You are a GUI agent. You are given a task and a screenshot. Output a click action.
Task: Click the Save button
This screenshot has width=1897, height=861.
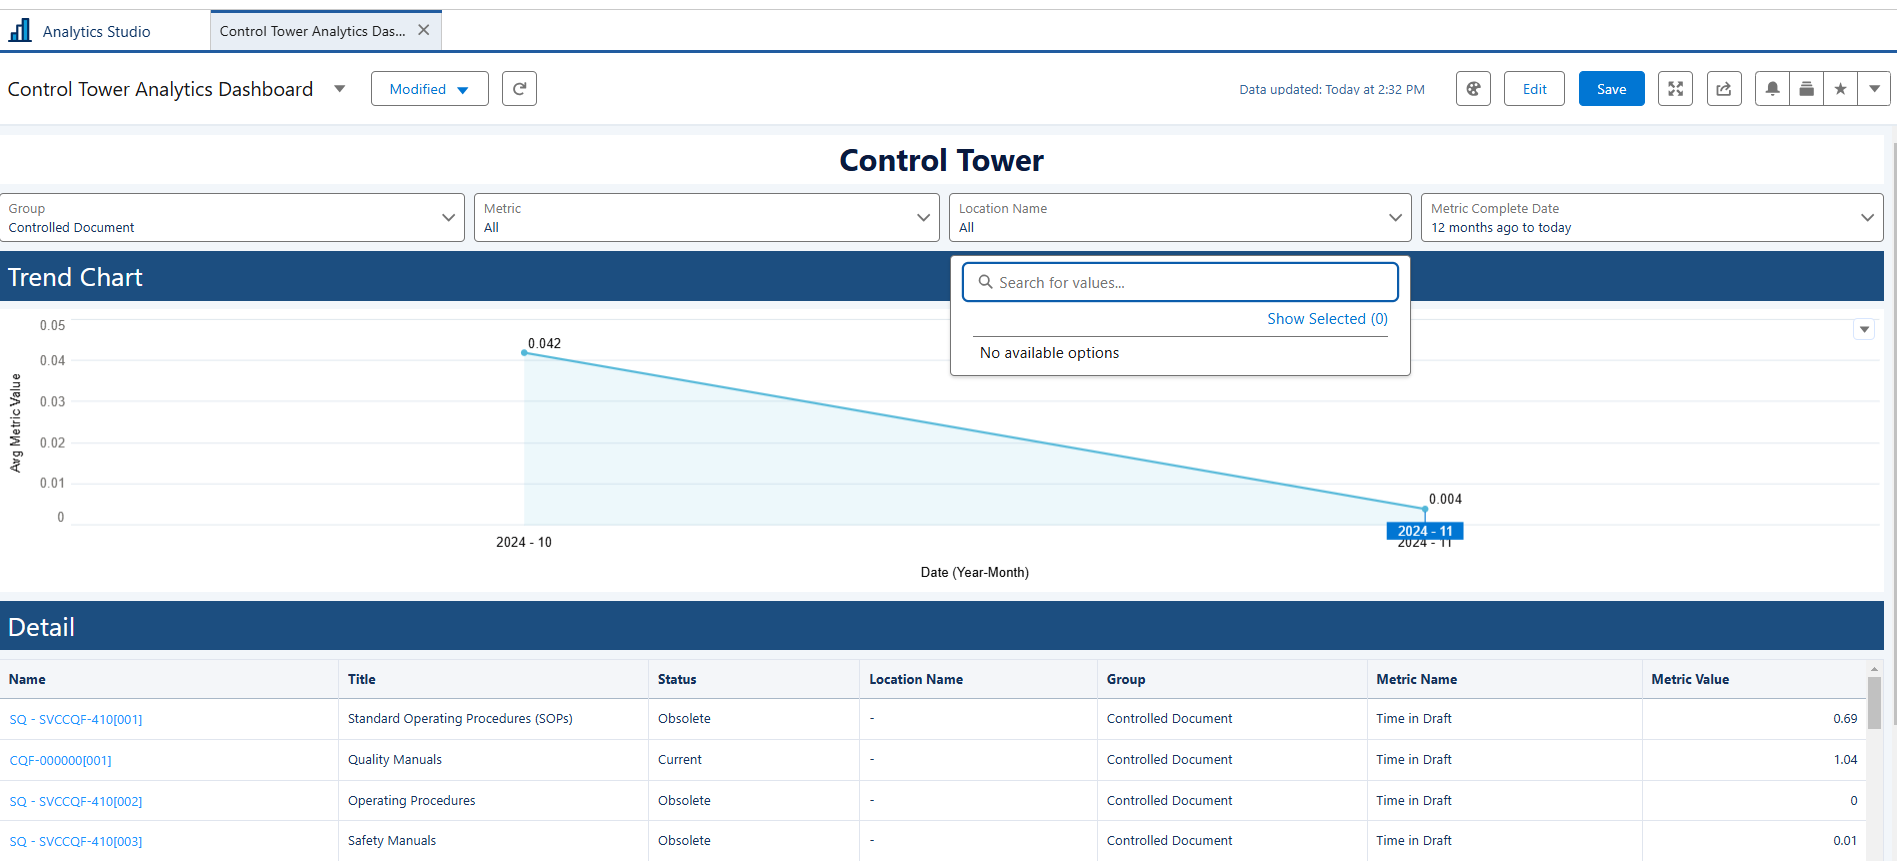[1611, 89]
